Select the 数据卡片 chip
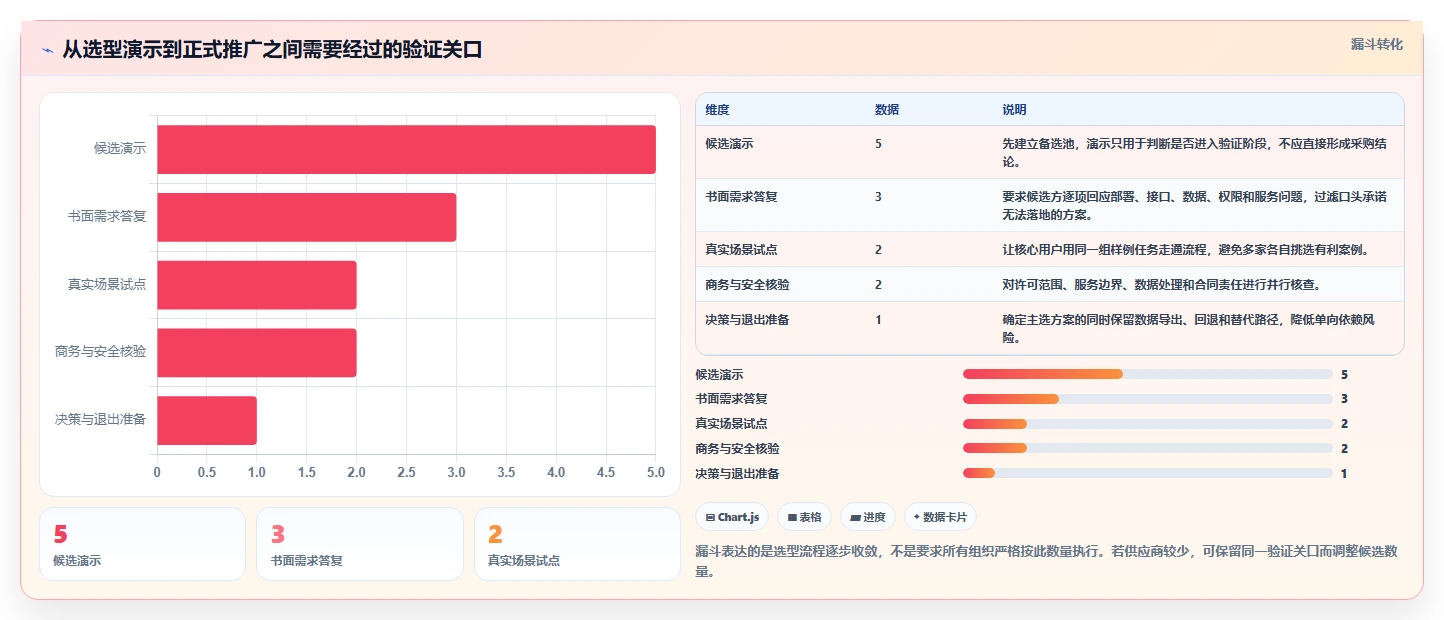1444x620 pixels. 940,517
